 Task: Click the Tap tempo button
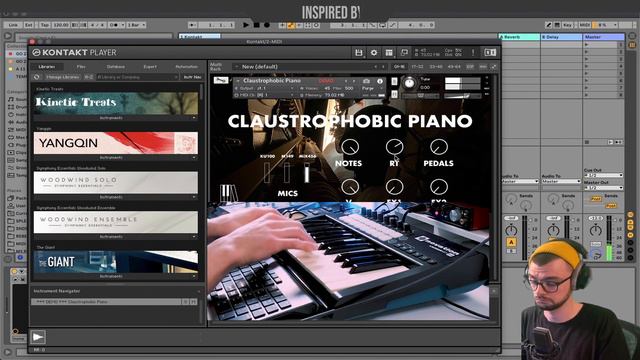click(x=44, y=25)
